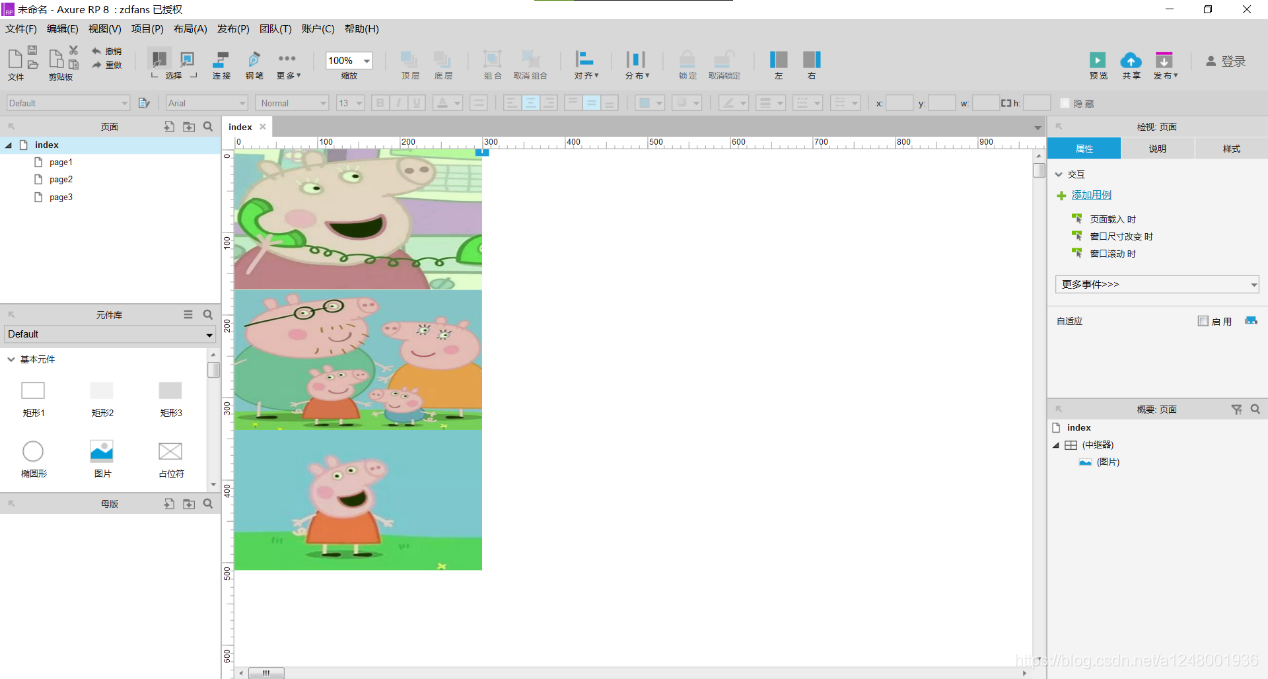Screen dimensions: 1268x679
Task: Center-align text horizontally
Action: click(x=530, y=103)
